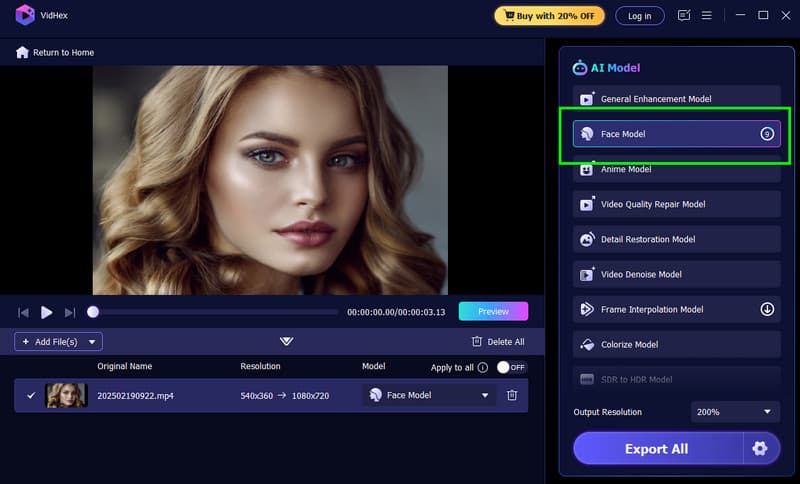This screenshot has height=484, width=800.
Task: Uncheck the 202502190922.mp4 file checkmark
Action: [31, 395]
